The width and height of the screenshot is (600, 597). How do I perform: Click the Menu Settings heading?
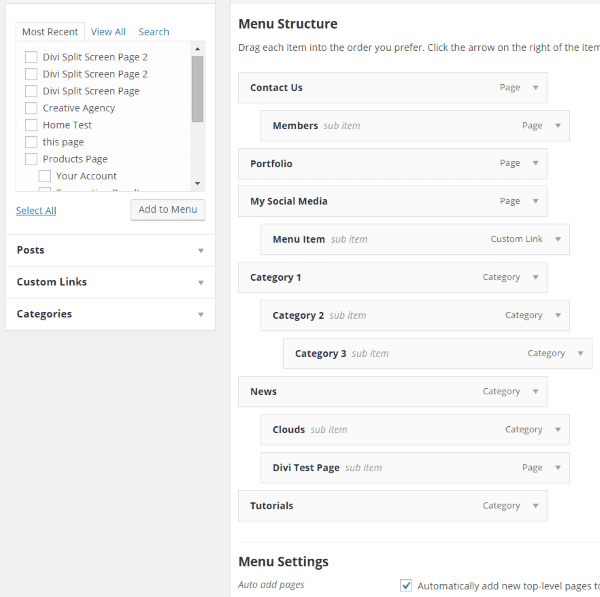(x=284, y=562)
